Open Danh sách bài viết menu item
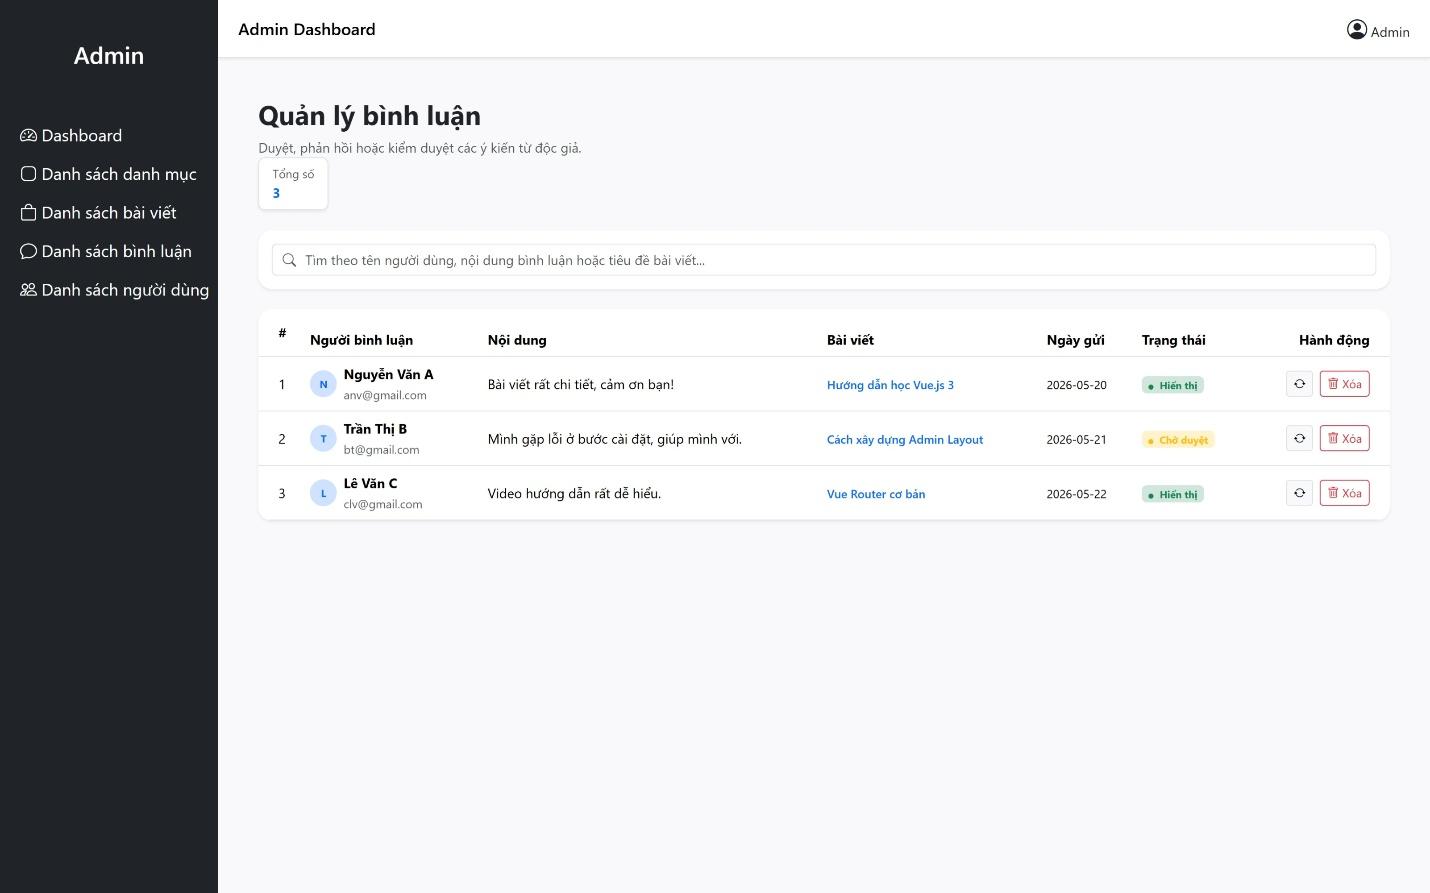The height and width of the screenshot is (893, 1430). pyautogui.click(x=98, y=213)
